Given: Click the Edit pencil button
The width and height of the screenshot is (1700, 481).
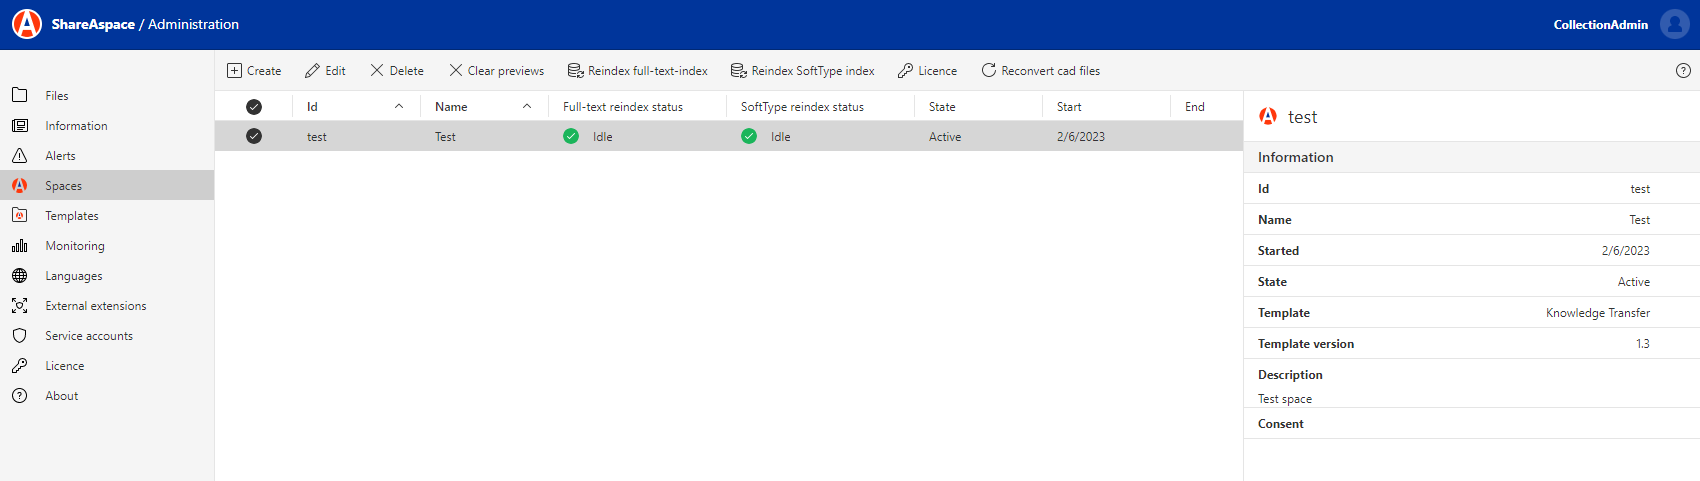Looking at the screenshot, I should point(325,71).
